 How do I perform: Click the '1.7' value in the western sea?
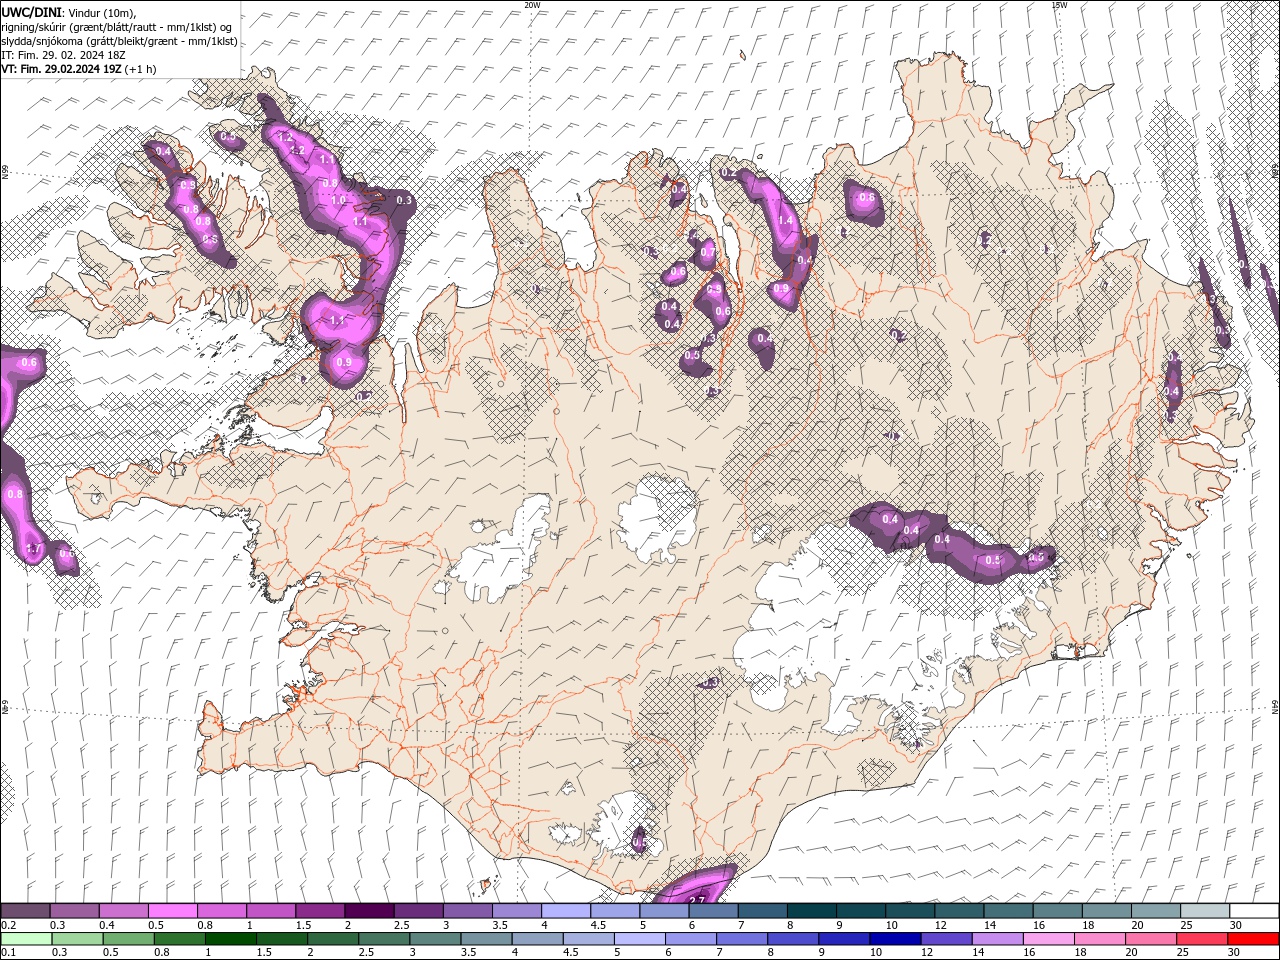[33, 549]
